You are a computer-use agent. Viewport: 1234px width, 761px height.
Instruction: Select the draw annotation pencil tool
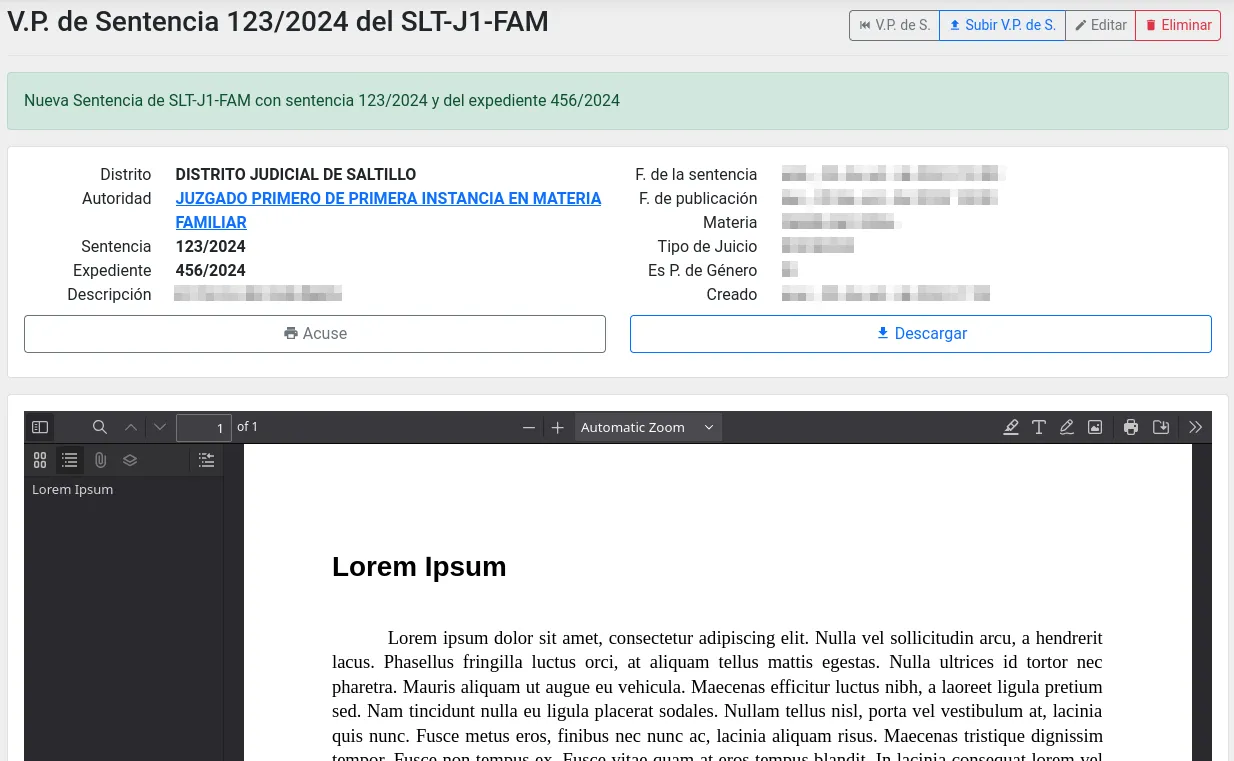tap(1067, 427)
